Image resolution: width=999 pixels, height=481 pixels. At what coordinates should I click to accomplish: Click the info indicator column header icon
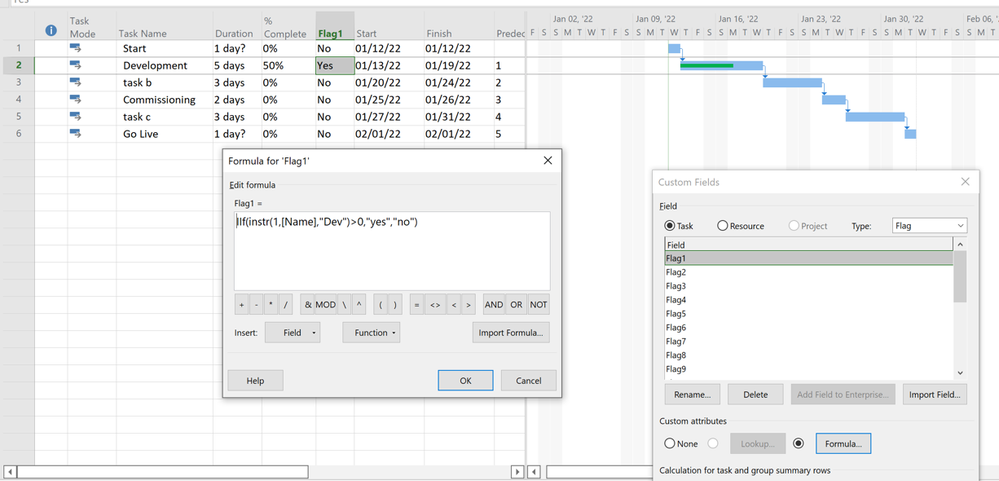[x=52, y=30]
